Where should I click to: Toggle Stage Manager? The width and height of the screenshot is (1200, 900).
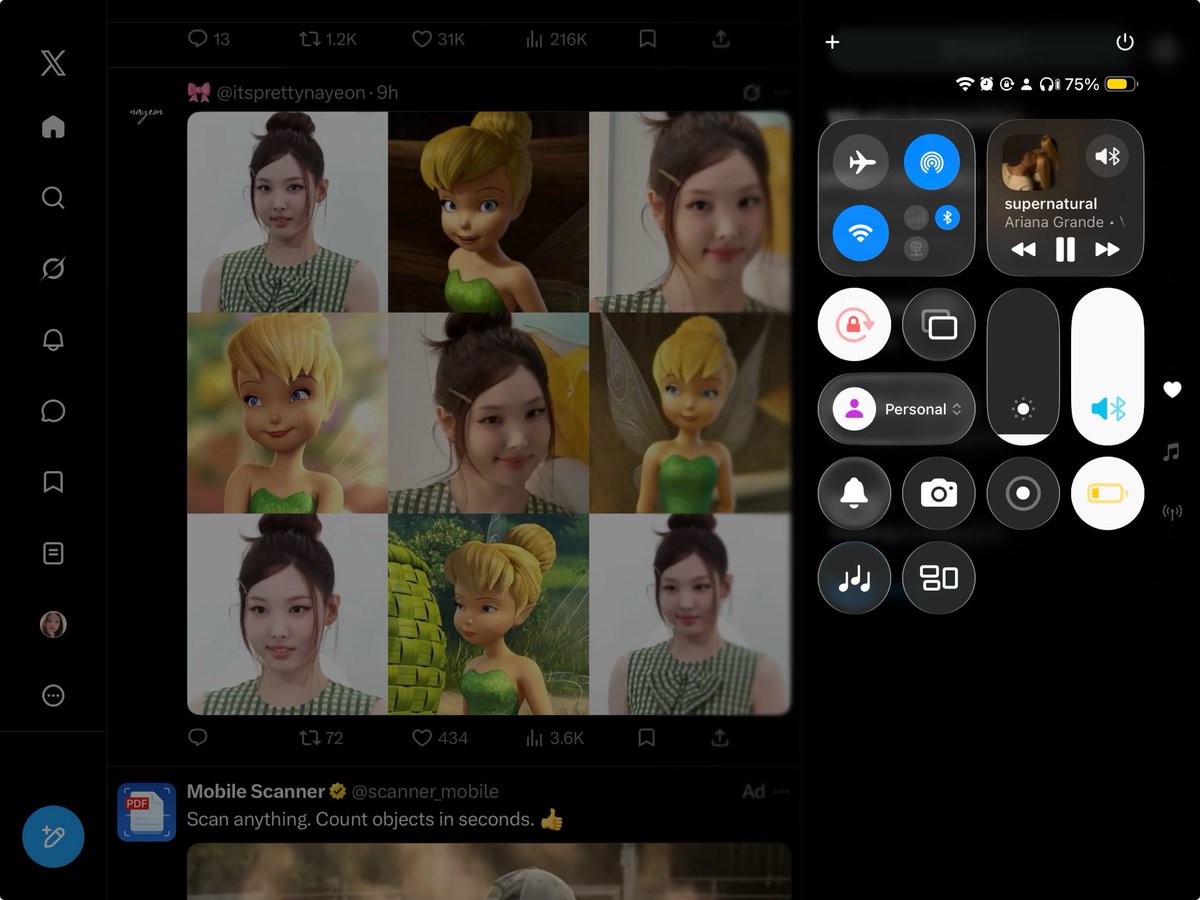(939, 578)
